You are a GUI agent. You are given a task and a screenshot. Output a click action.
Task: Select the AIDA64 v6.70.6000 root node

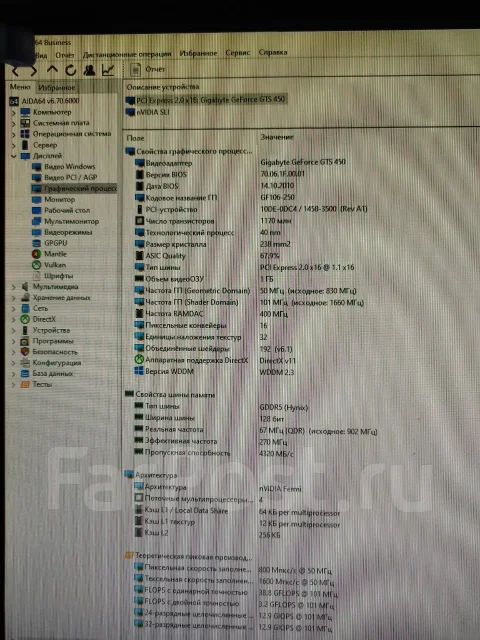click(x=44, y=101)
